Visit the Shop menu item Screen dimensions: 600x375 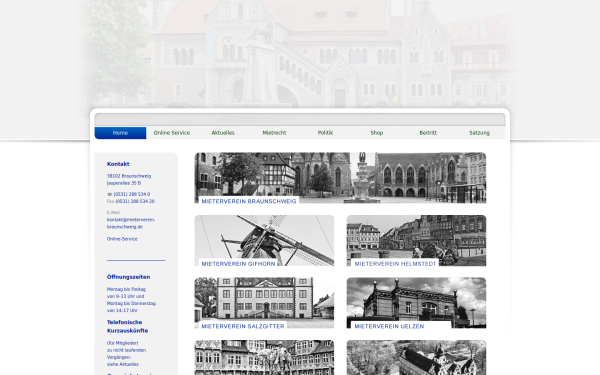tap(377, 133)
